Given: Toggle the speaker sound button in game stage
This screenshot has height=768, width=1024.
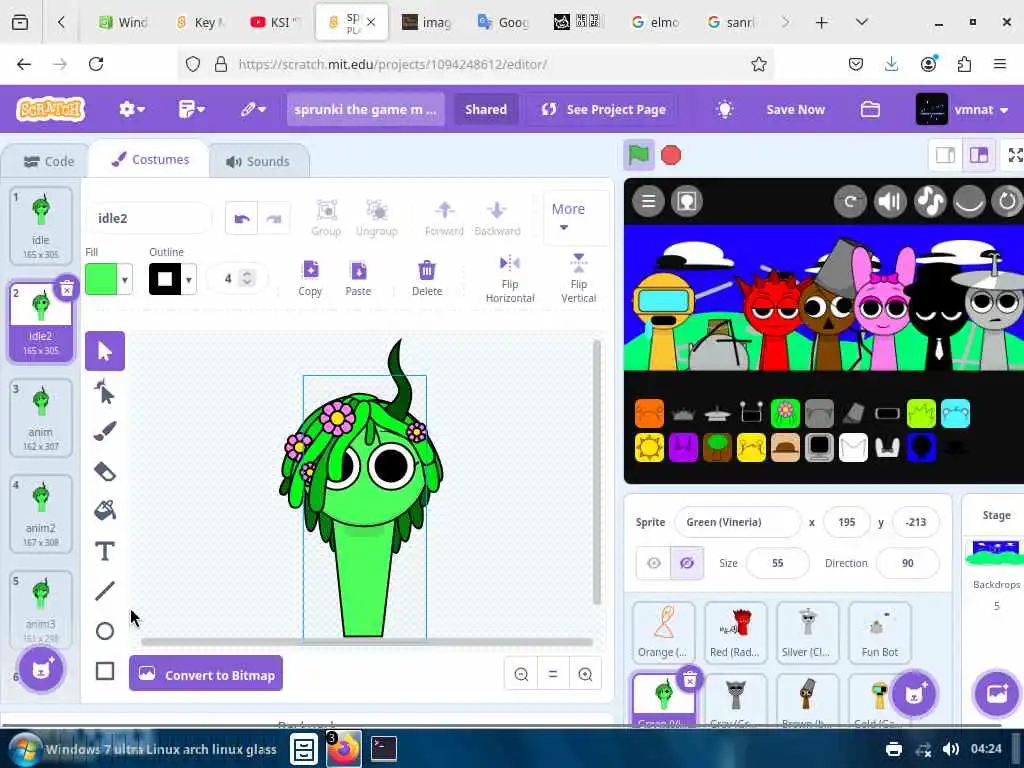Looking at the screenshot, I should coord(890,201).
